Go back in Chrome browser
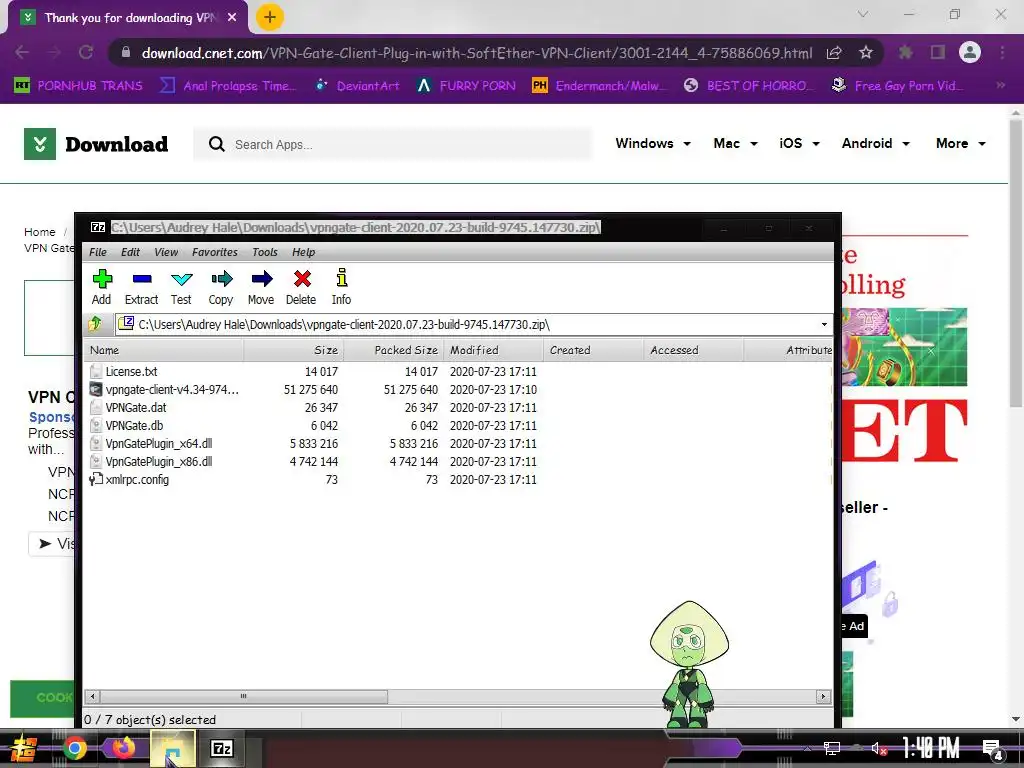 (22, 52)
